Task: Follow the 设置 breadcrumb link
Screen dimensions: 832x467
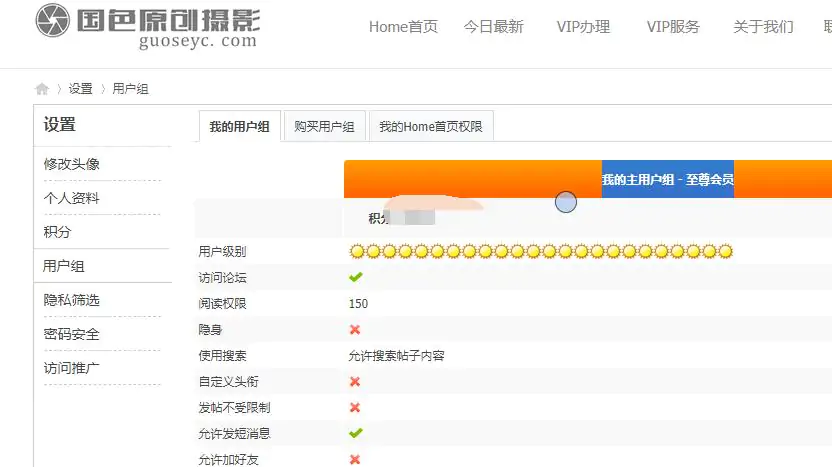Action: [x=80, y=89]
